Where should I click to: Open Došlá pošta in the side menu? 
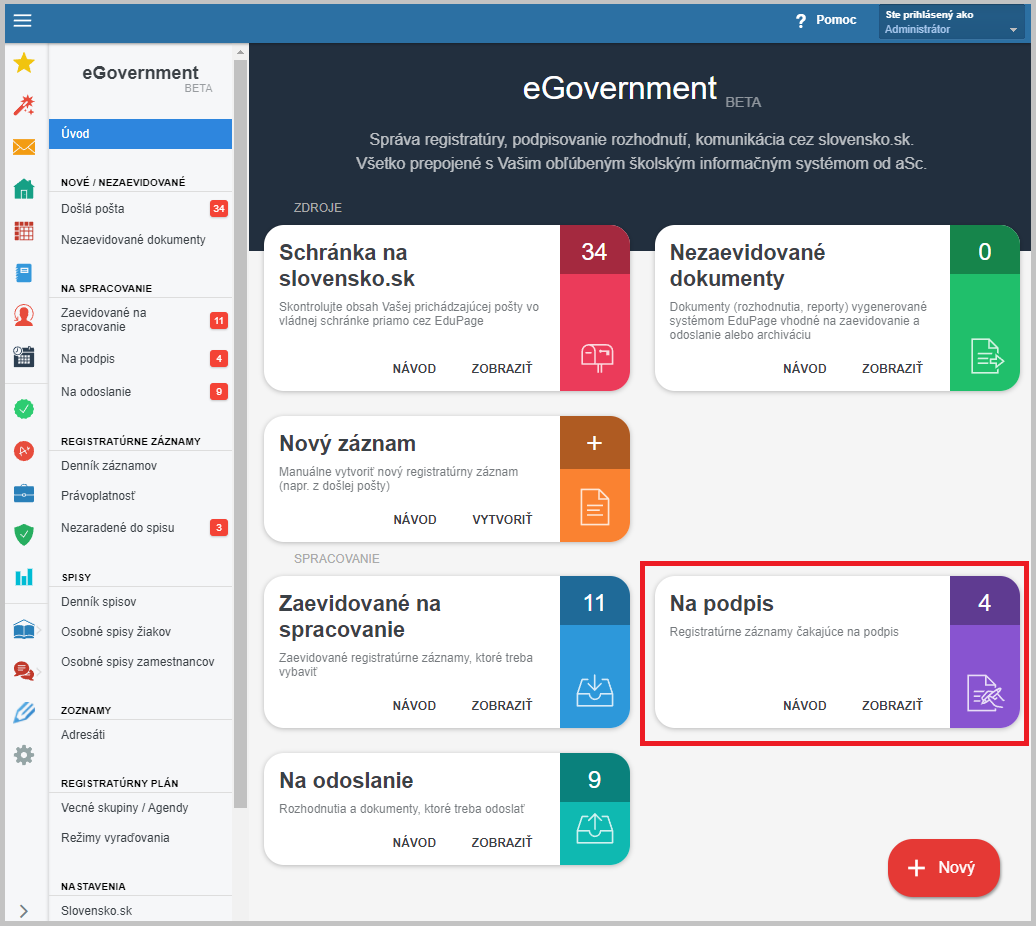point(140,209)
